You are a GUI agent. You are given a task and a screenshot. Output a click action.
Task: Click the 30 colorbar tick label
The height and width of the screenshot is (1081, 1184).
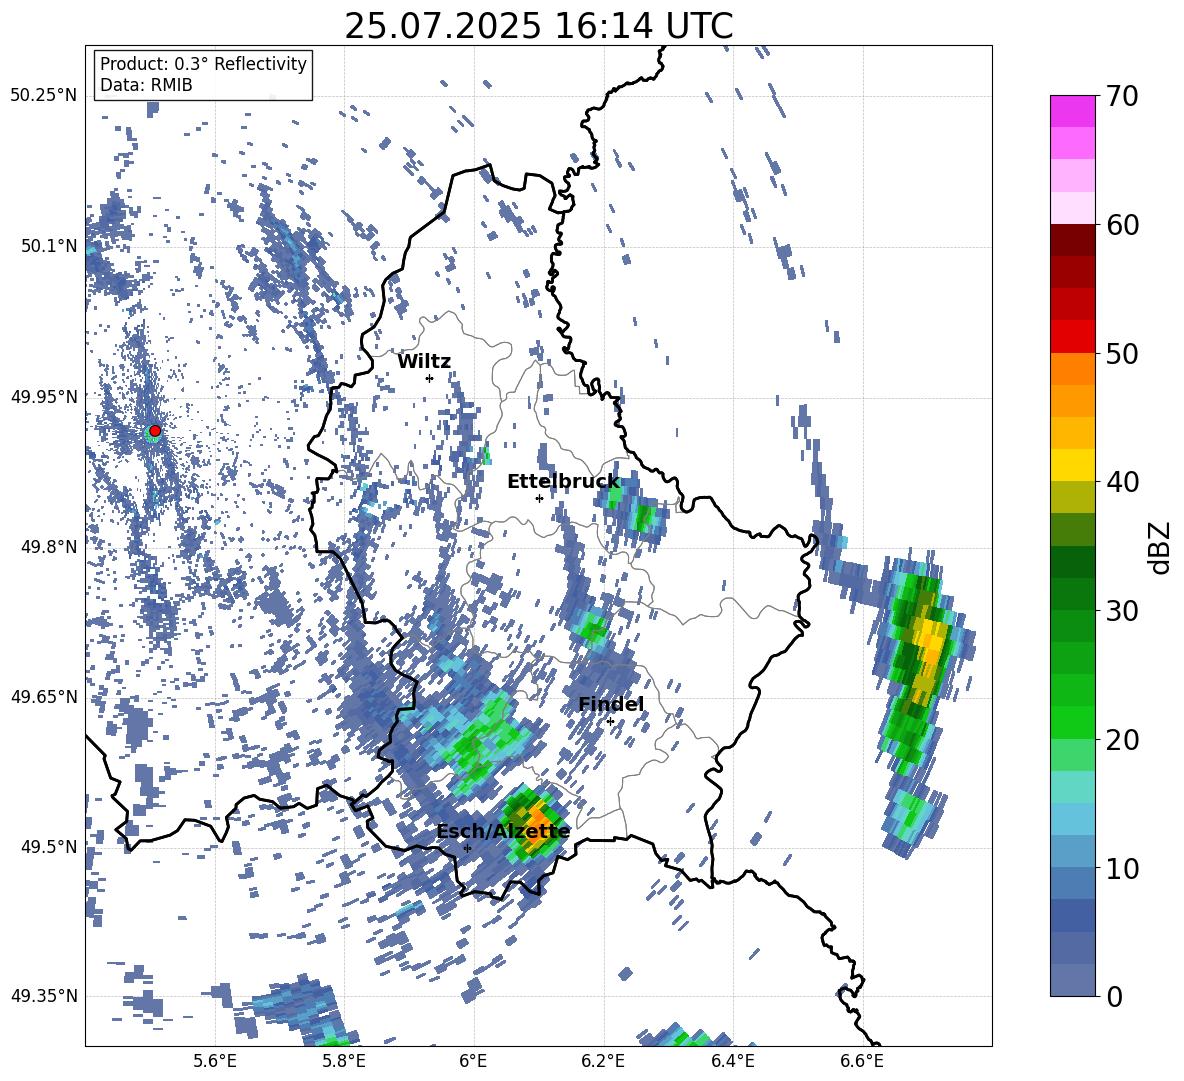[1121, 610]
